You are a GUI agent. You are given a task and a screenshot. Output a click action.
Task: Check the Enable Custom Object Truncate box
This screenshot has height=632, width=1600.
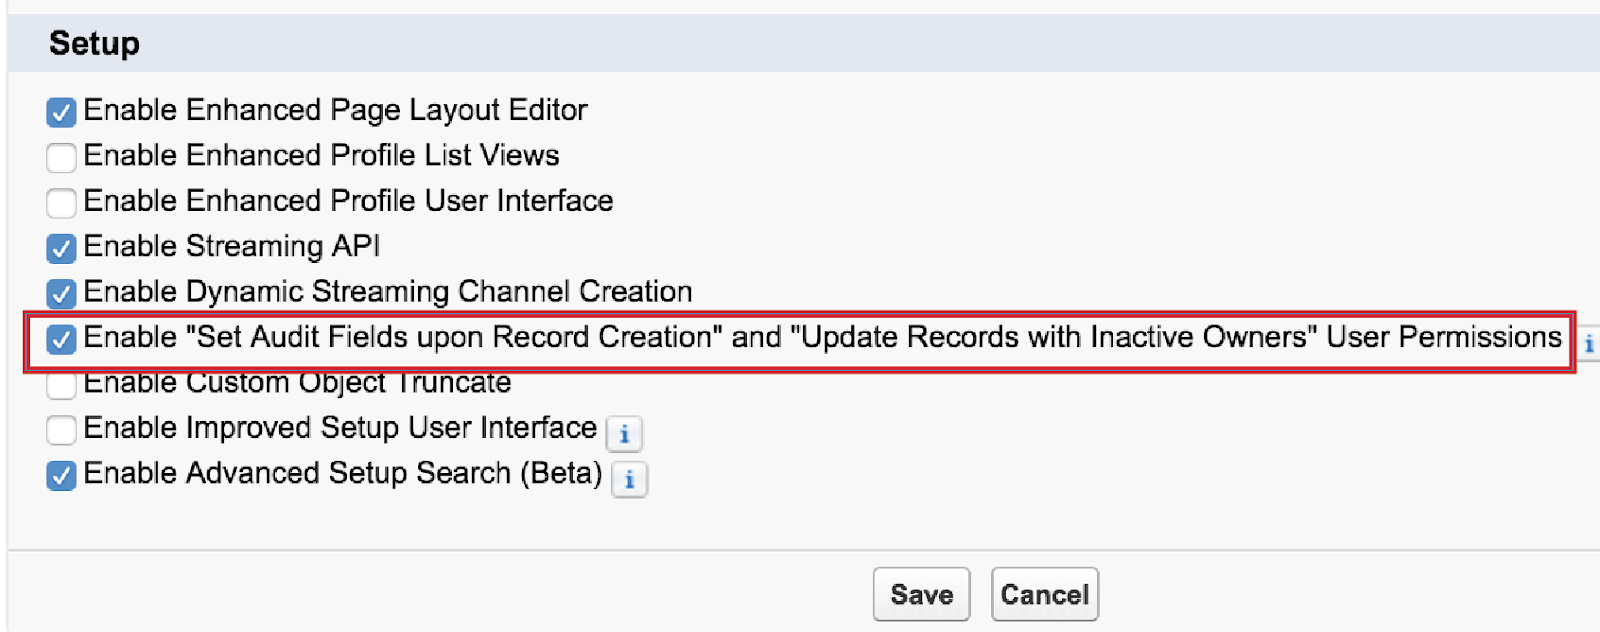(x=61, y=385)
